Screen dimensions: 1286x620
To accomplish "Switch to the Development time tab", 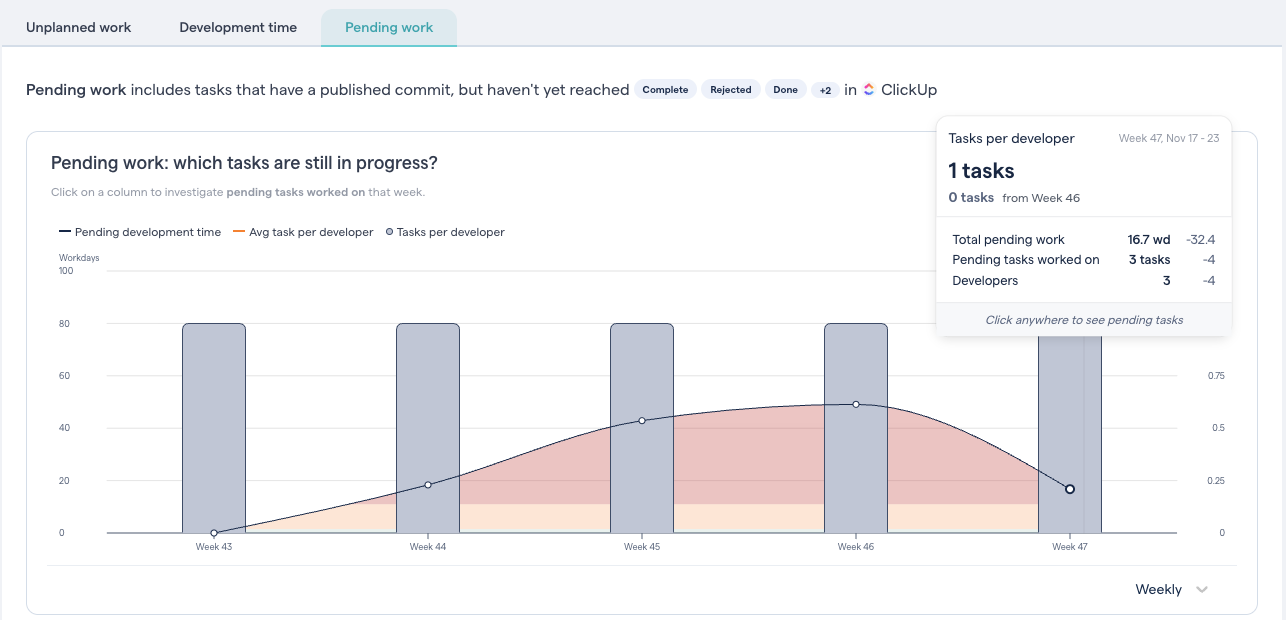I will click(238, 27).
